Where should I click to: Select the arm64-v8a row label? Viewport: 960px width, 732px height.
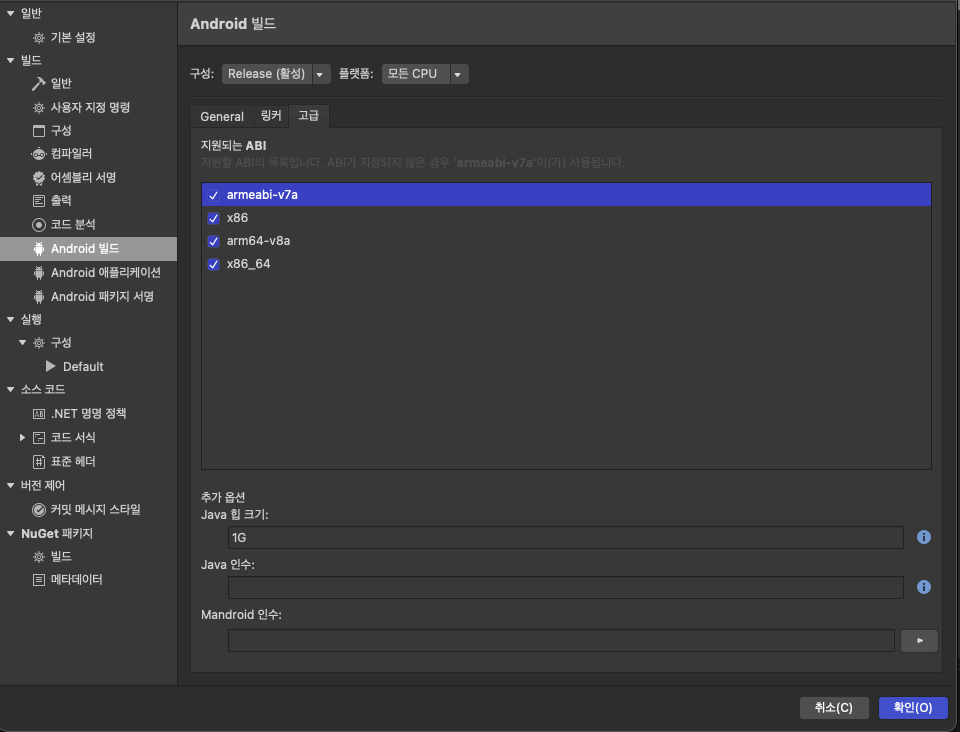(x=258, y=241)
